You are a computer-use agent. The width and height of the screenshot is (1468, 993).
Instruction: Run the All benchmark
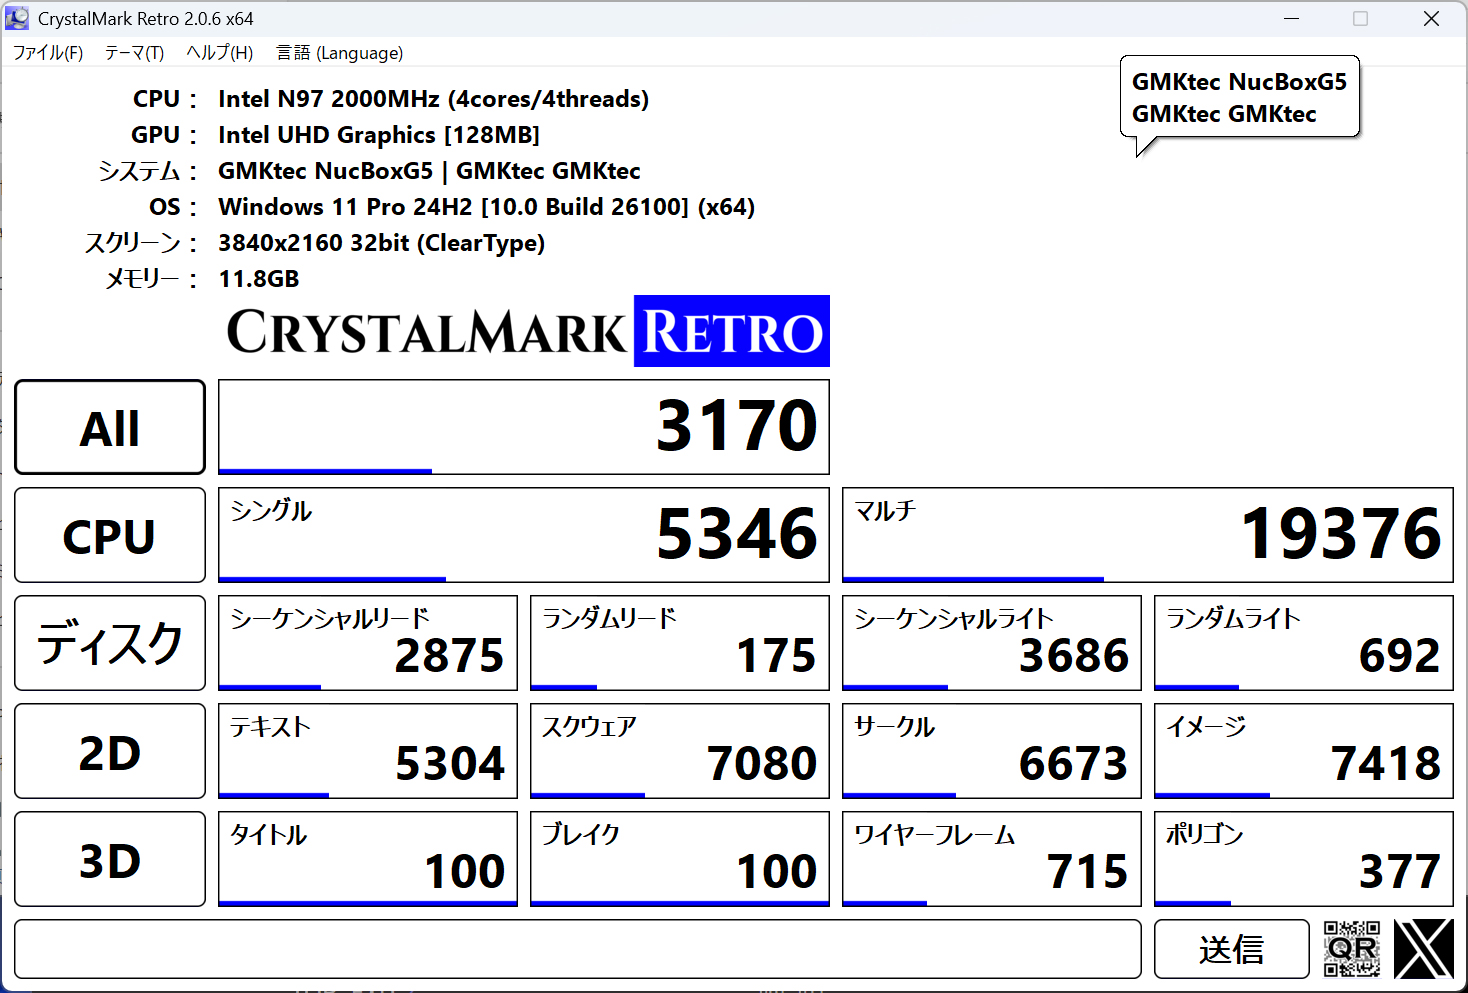tap(109, 426)
